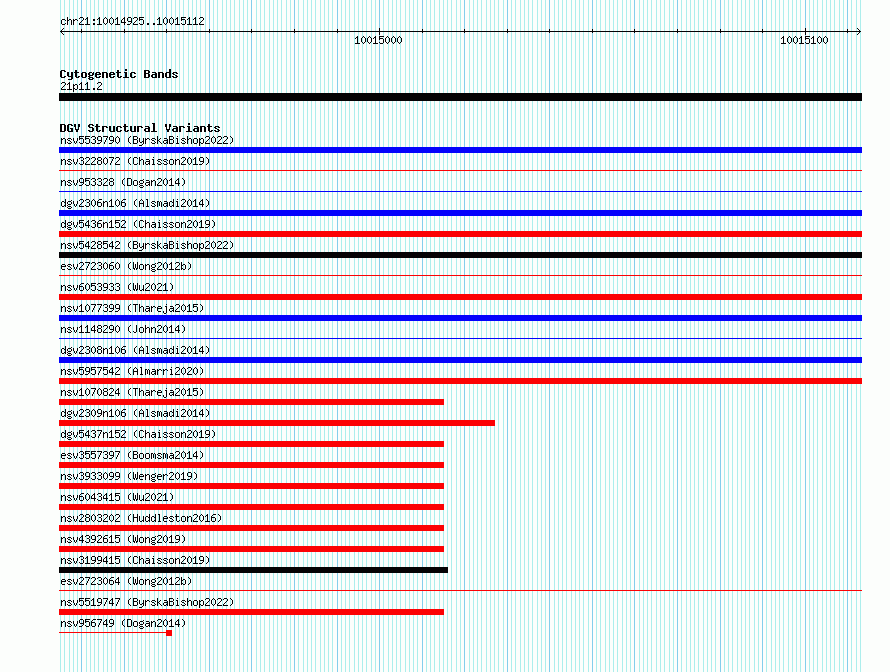Click the blue bar under nsv1077399
Screen dimensions: 890x672
tap(460, 318)
